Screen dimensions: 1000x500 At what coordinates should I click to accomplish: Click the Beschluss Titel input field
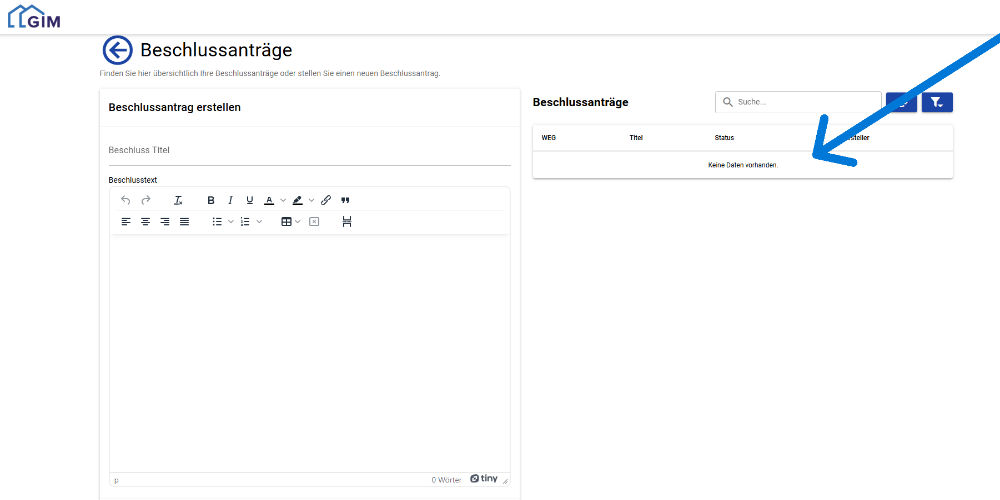(x=309, y=151)
